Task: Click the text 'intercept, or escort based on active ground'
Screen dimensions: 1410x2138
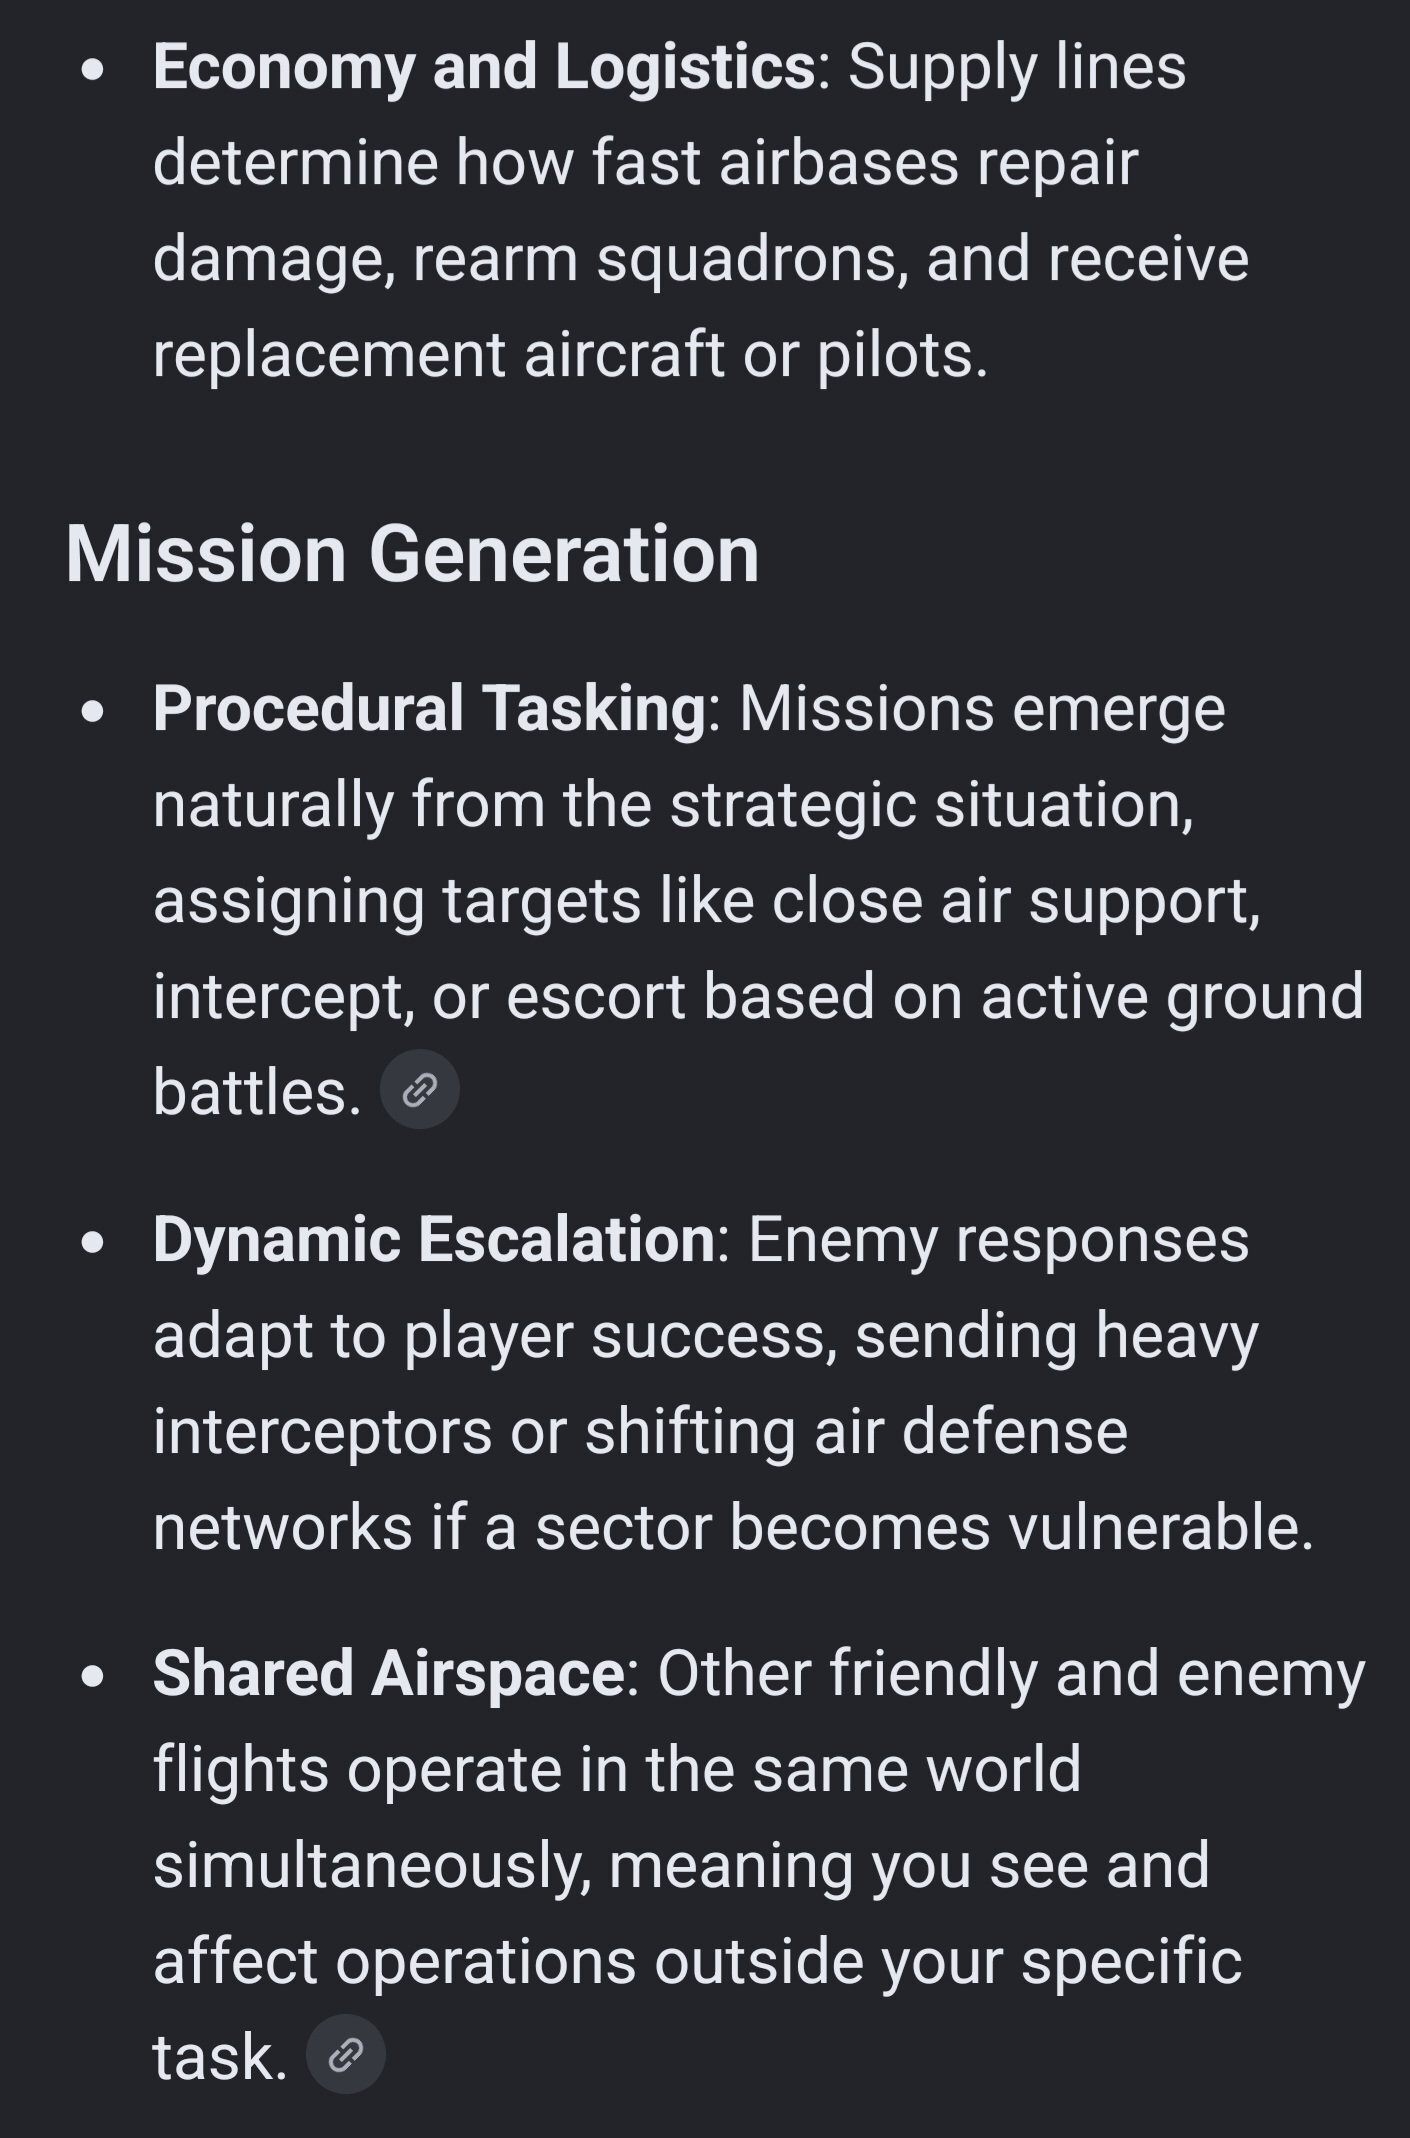Action: 758,996
